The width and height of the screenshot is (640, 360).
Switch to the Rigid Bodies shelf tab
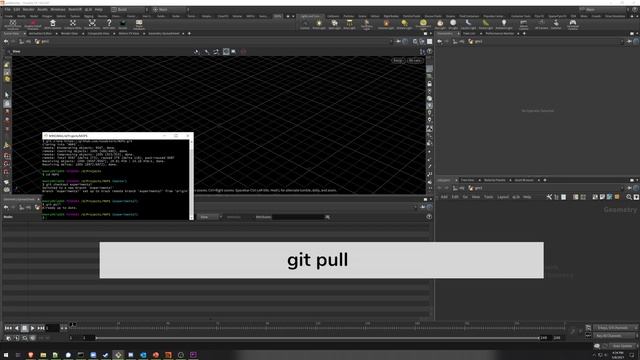tap(391, 16)
